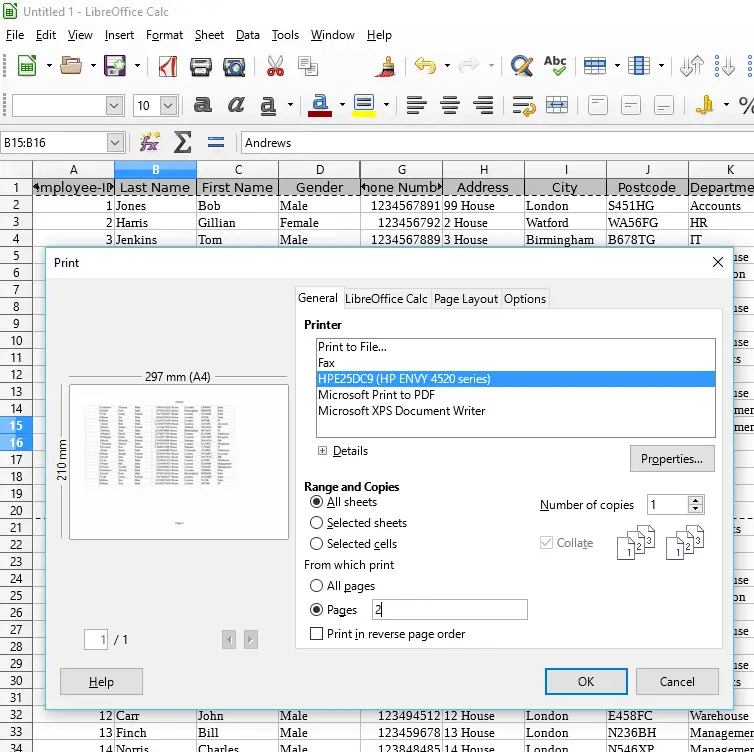Click the Insert Columns icon

click(639, 66)
